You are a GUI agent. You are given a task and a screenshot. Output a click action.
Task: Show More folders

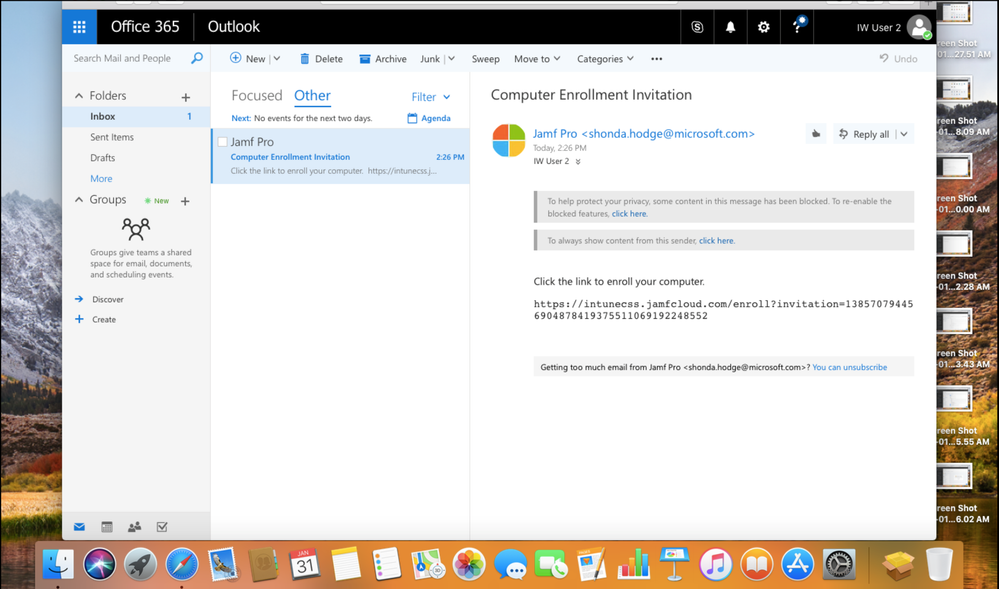click(101, 178)
